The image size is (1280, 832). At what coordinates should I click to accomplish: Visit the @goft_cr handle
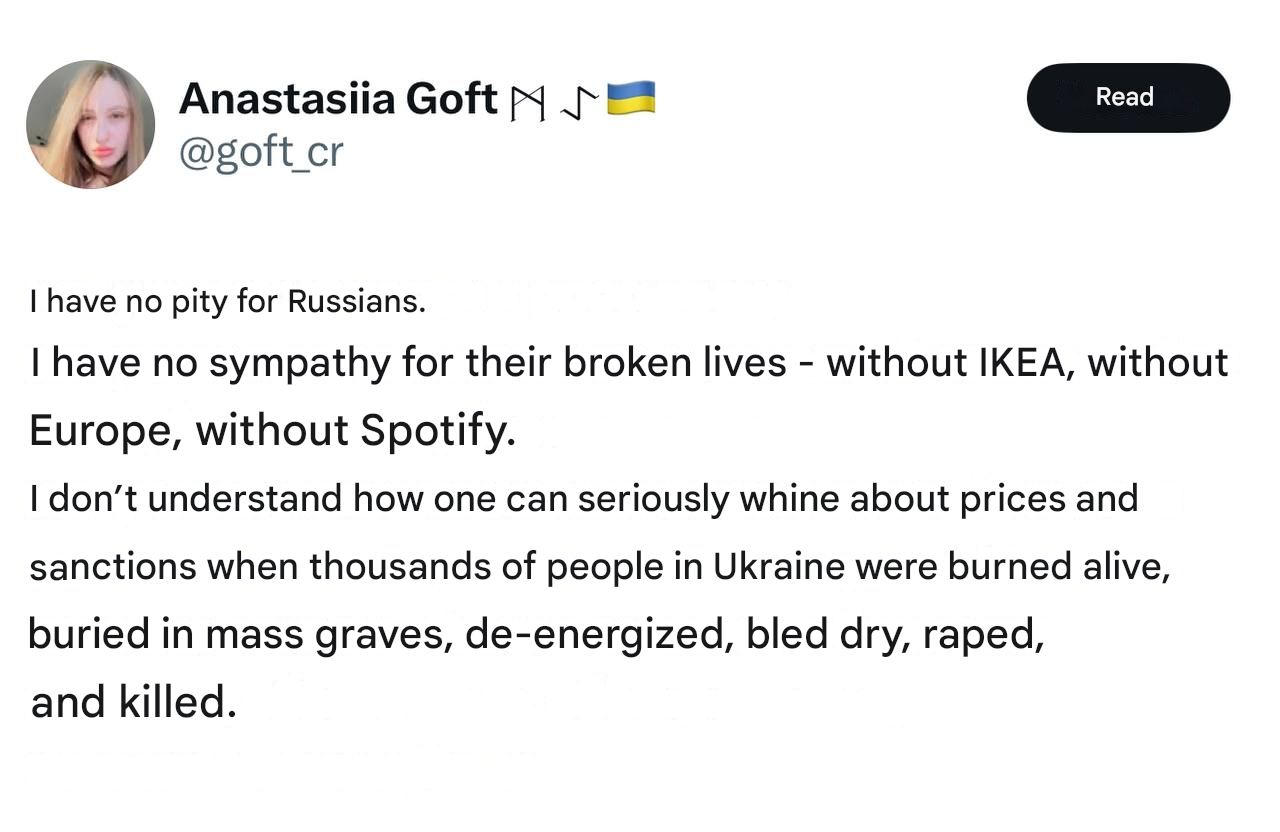pyautogui.click(x=261, y=152)
